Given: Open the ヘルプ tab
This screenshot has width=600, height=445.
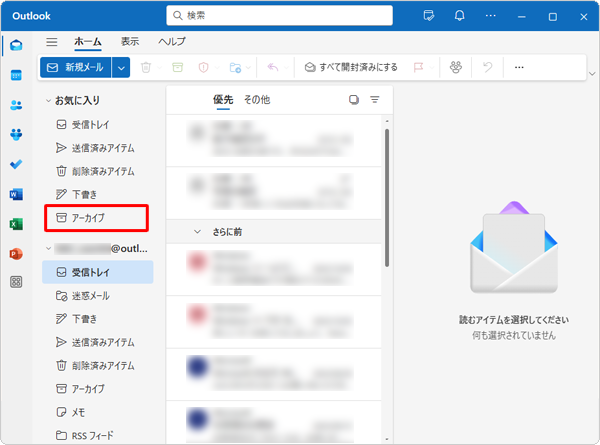Looking at the screenshot, I should tap(172, 42).
